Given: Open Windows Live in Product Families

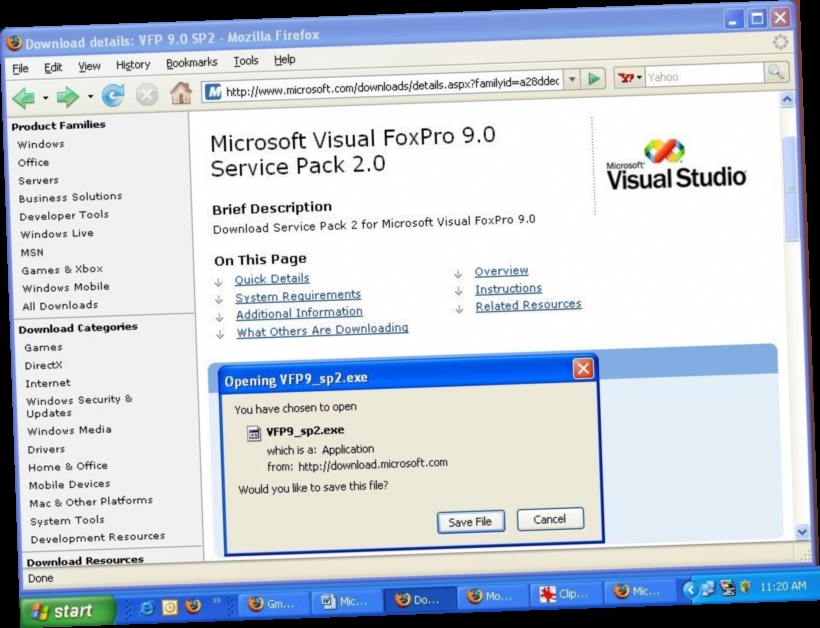Looking at the screenshot, I should coord(57,234).
